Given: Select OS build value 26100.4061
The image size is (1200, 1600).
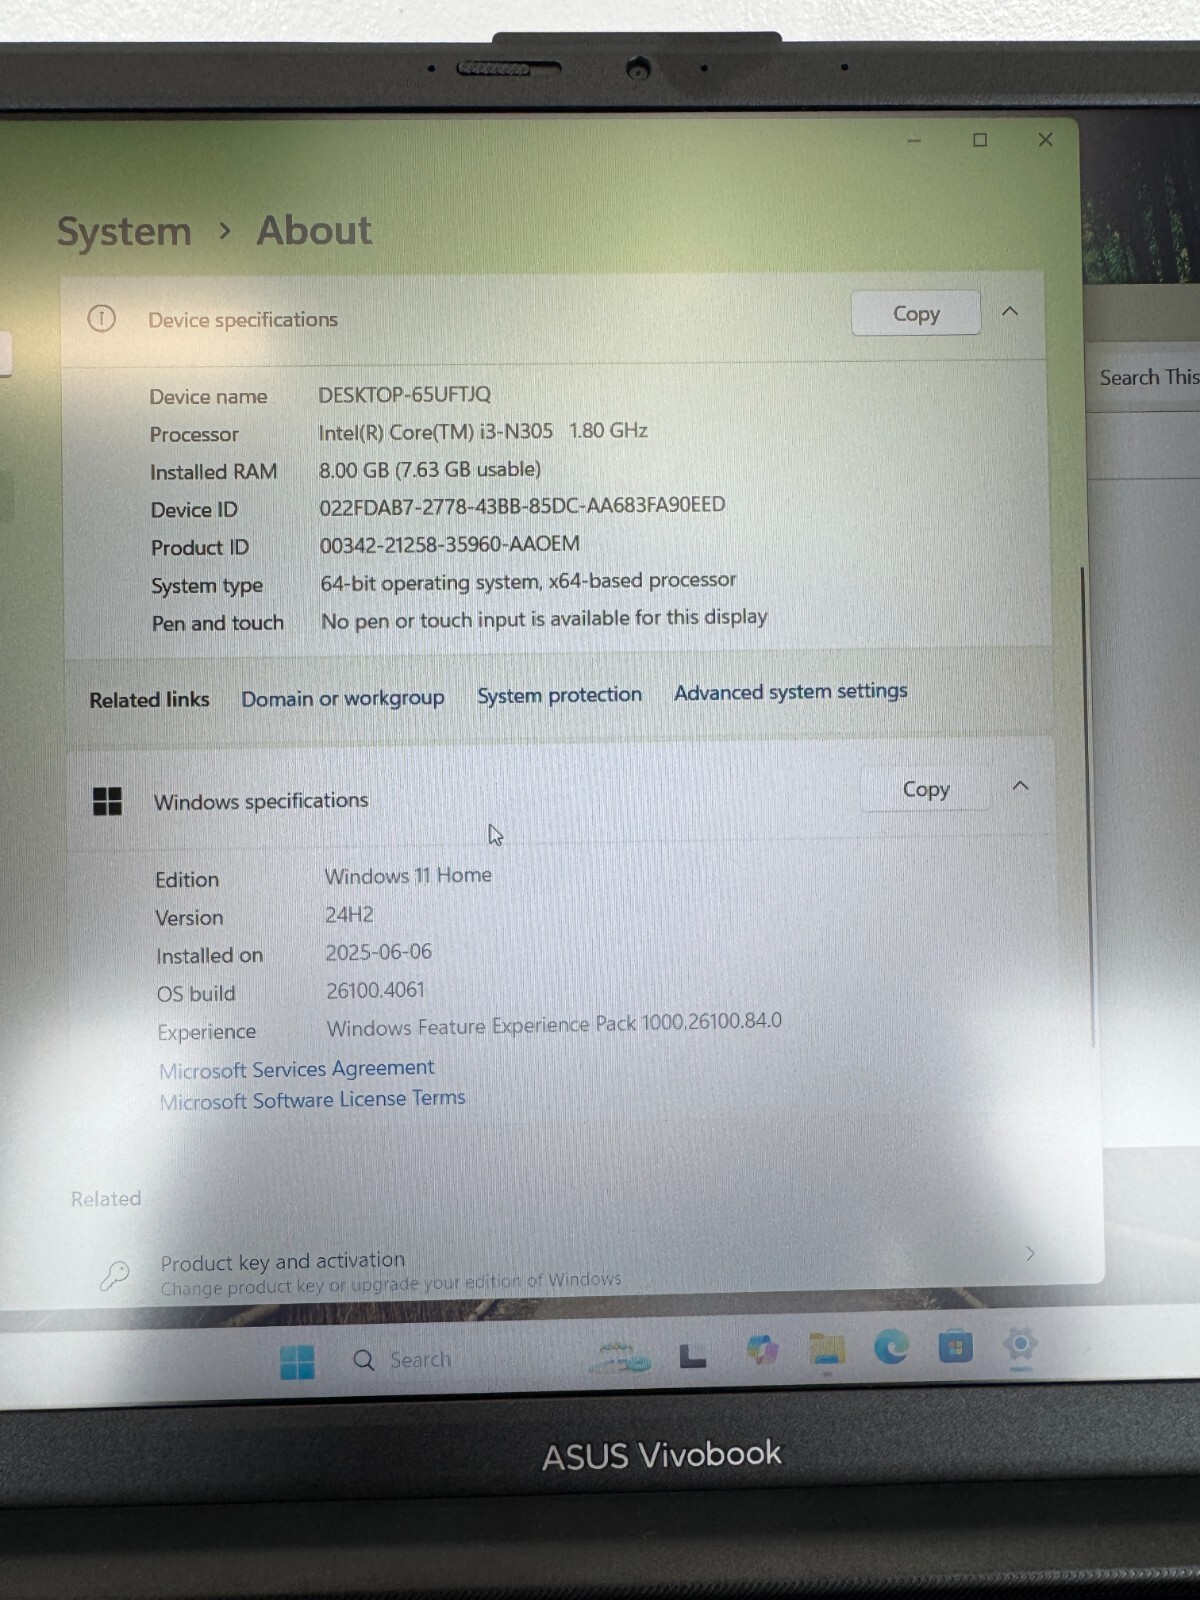Looking at the screenshot, I should (375, 990).
